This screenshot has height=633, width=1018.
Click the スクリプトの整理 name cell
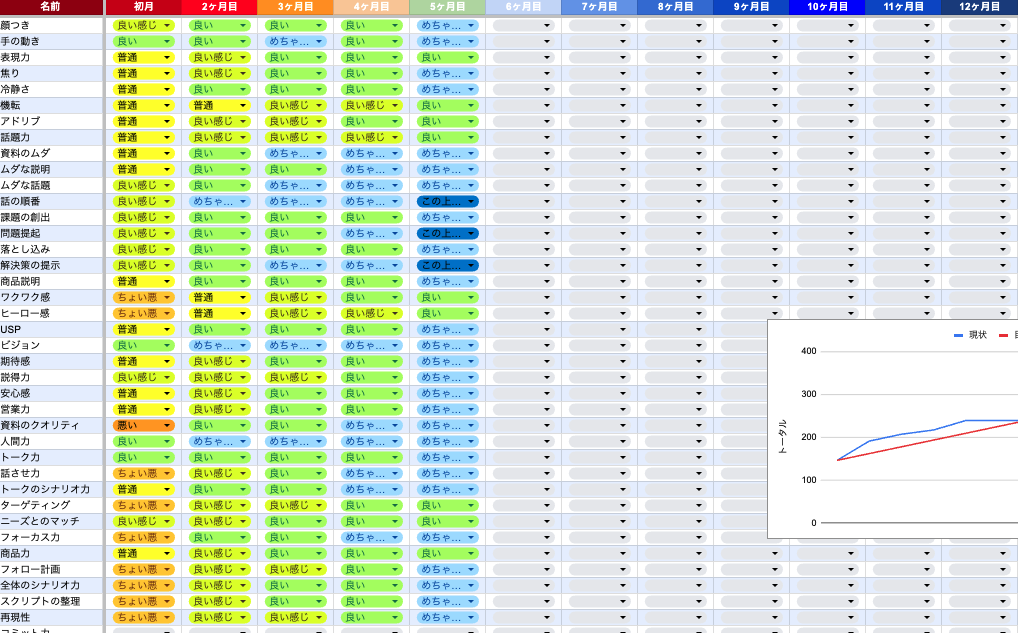tap(51, 601)
